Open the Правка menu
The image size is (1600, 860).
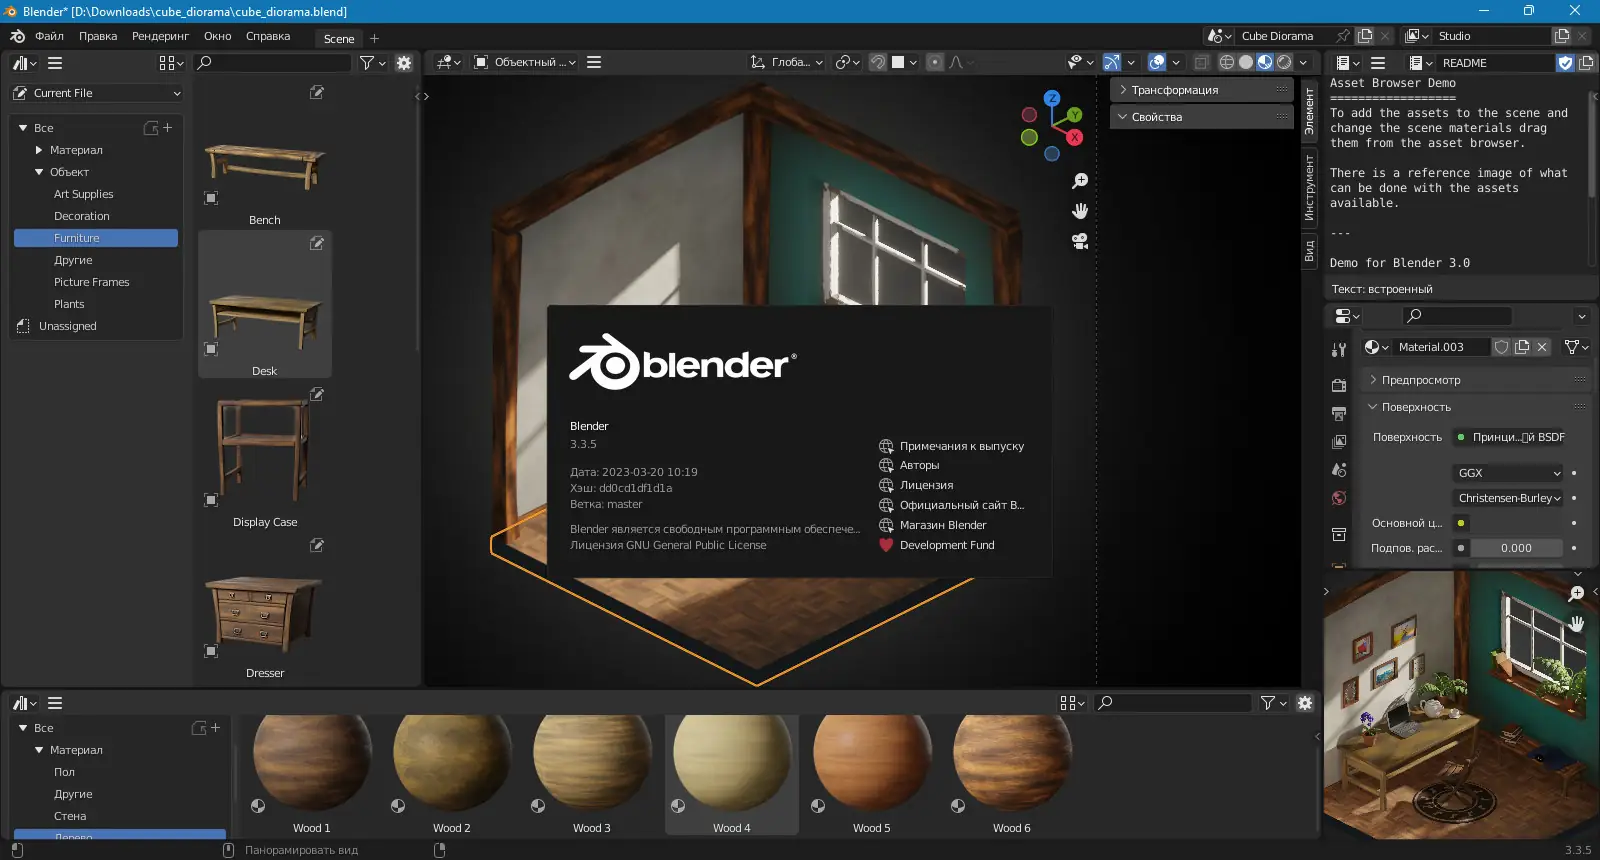tap(98, 36)
